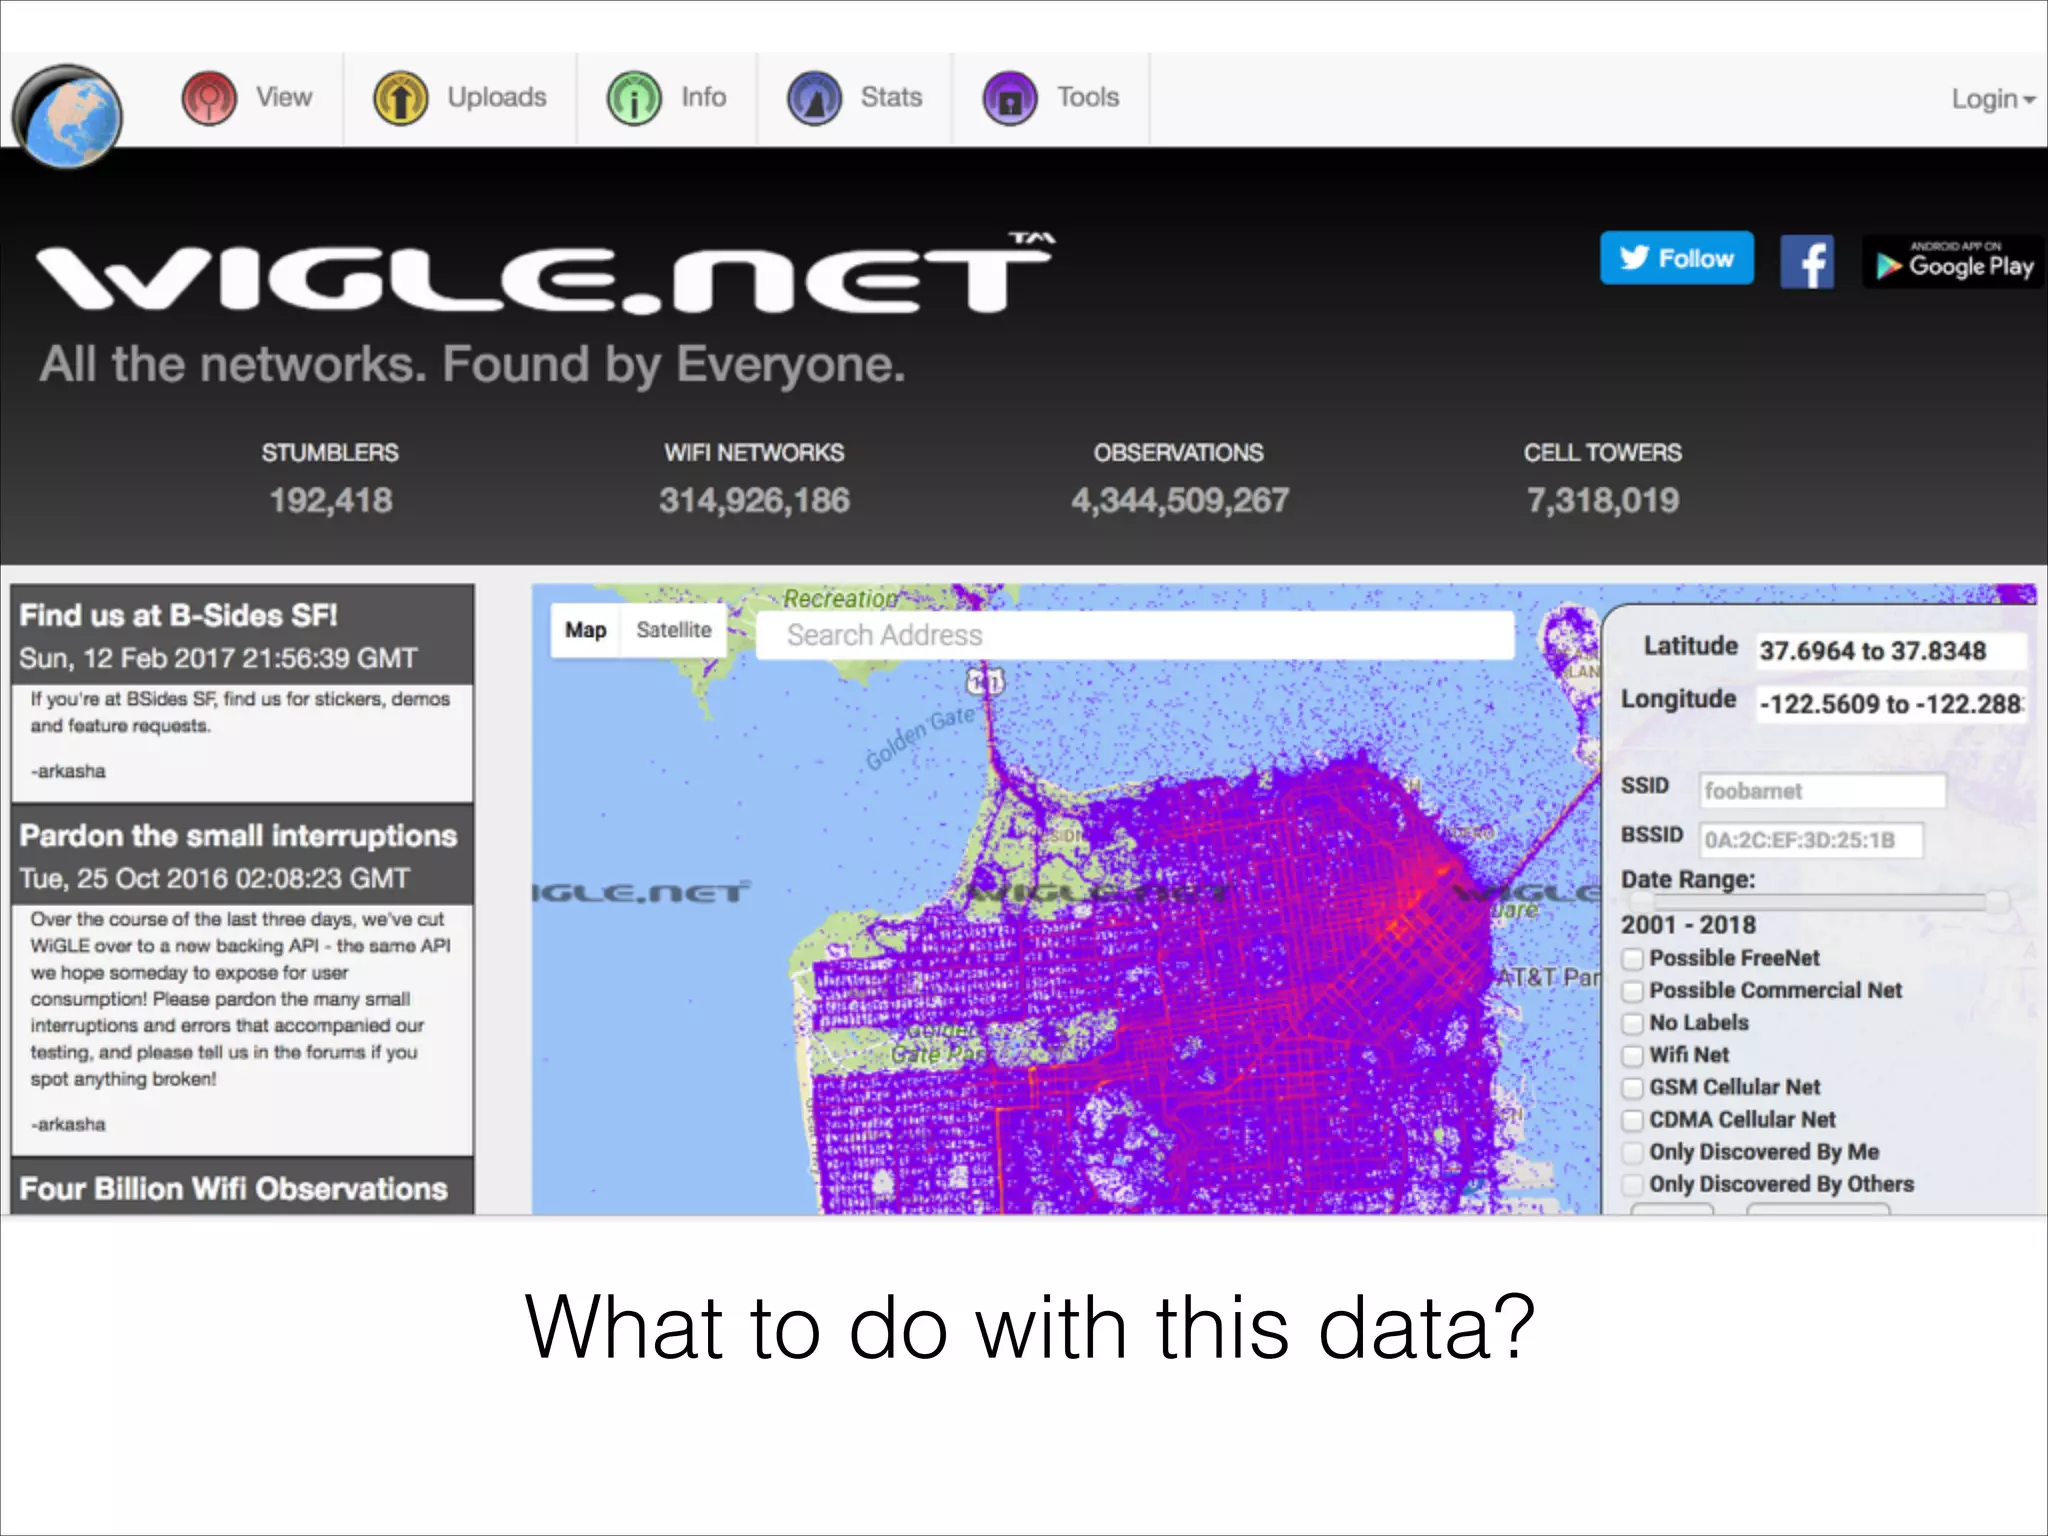Viewport: 2048px width, 1536px height.
Task: Select the Map view tab
Action: click(x=586, y=631)
